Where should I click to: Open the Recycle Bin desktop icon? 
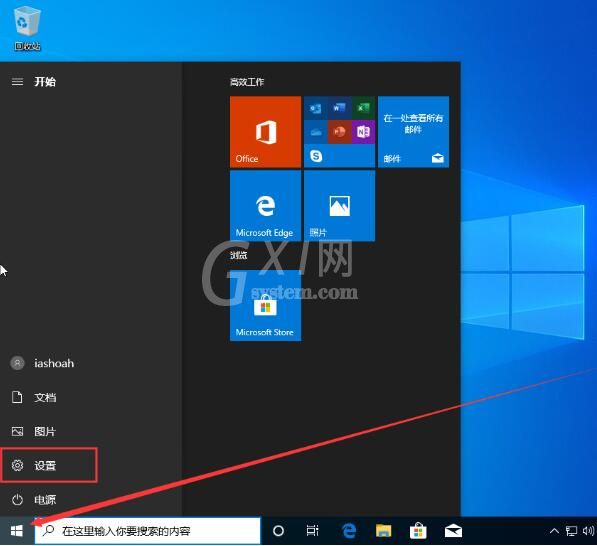pos(27,29)
